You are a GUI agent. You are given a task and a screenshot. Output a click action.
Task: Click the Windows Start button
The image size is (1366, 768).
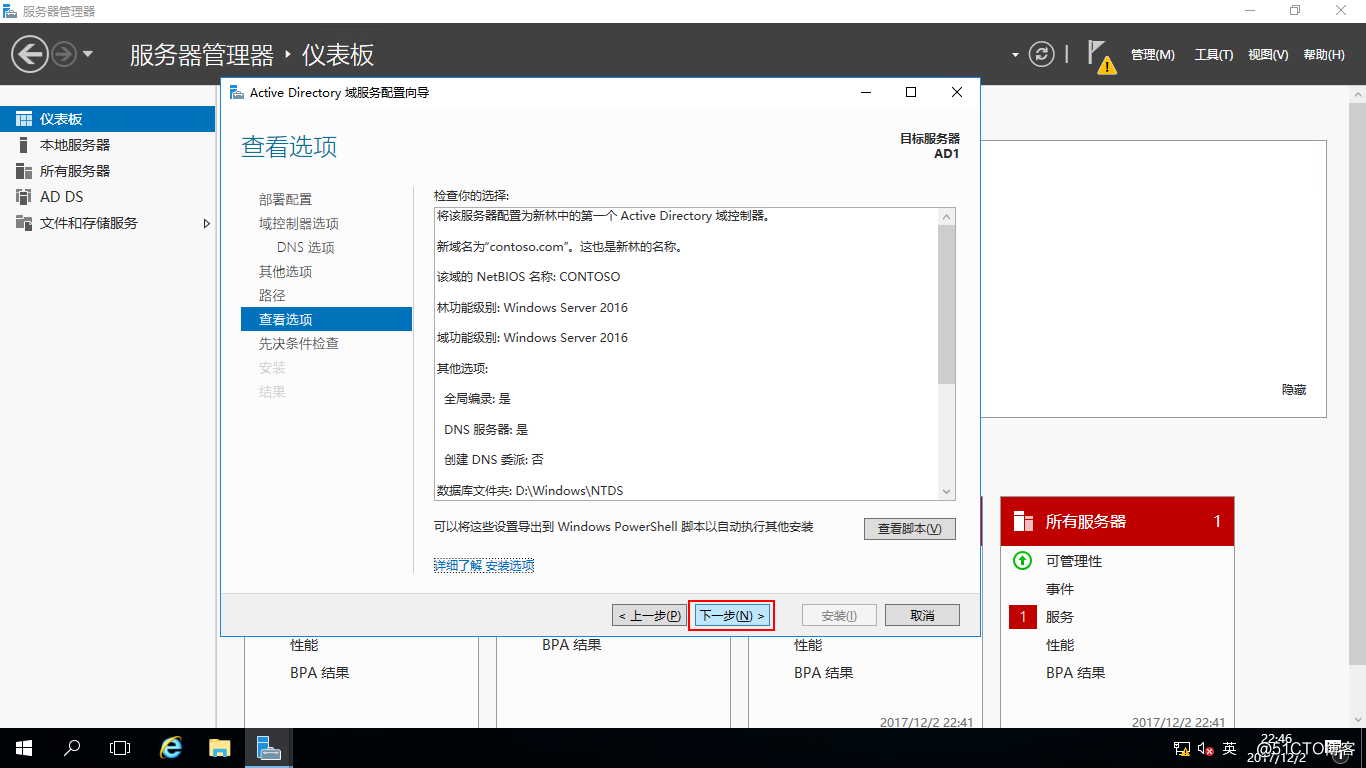[x=24, y=748]
